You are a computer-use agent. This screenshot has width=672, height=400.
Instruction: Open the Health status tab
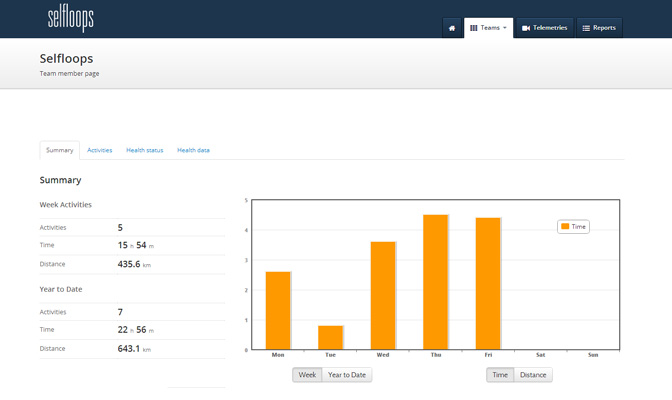point(144,150)
